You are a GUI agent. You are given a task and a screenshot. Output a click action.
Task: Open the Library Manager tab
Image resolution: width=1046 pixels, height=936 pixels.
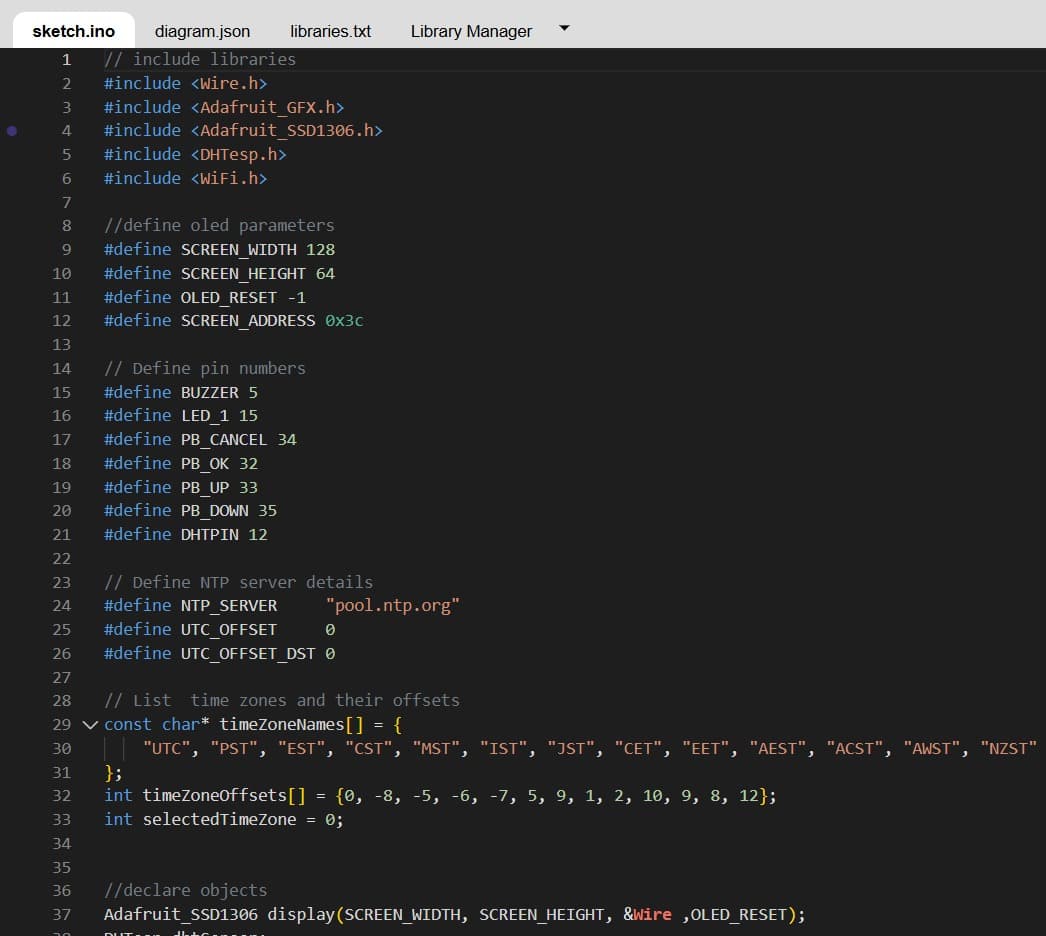point(471,31)
